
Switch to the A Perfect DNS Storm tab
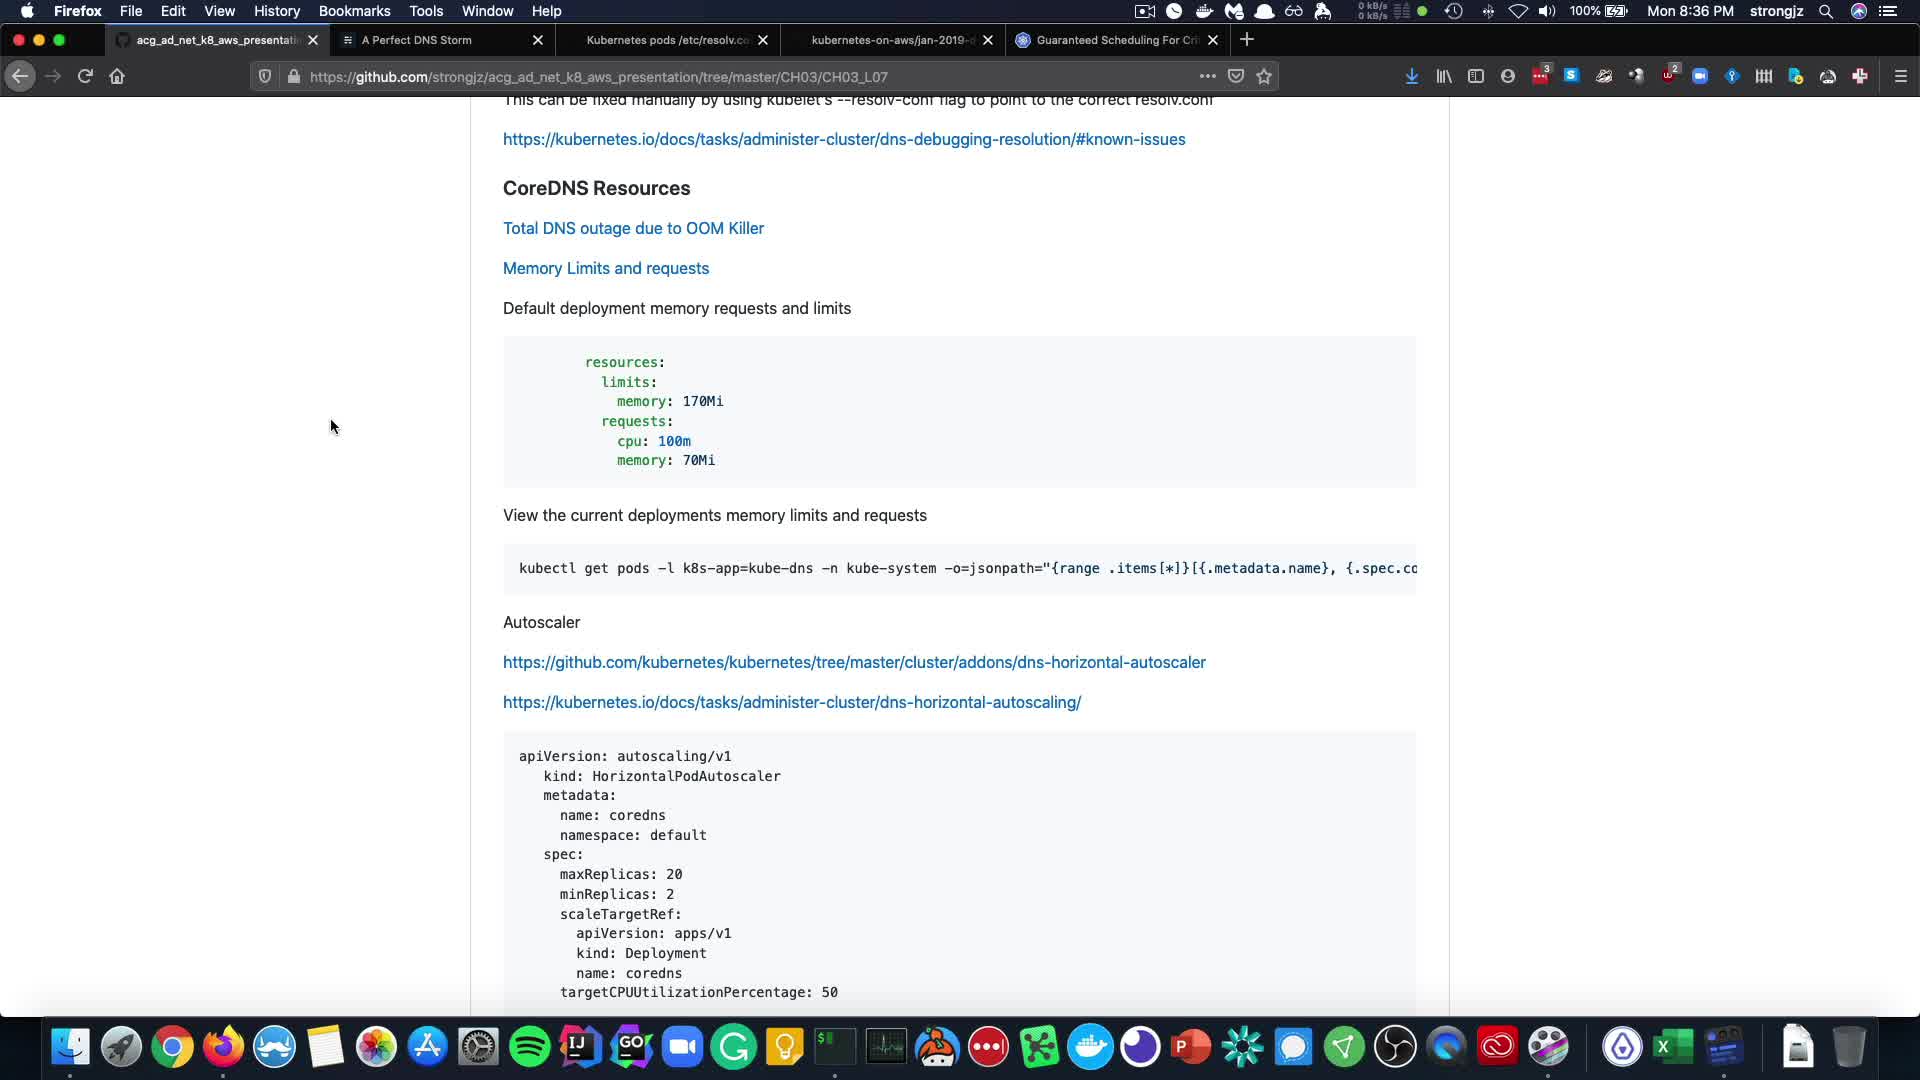(x=417, y=40)
